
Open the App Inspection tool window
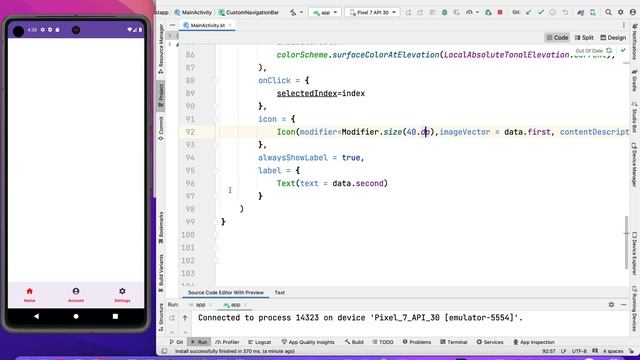pyautogui.click(x=533, y=342)
